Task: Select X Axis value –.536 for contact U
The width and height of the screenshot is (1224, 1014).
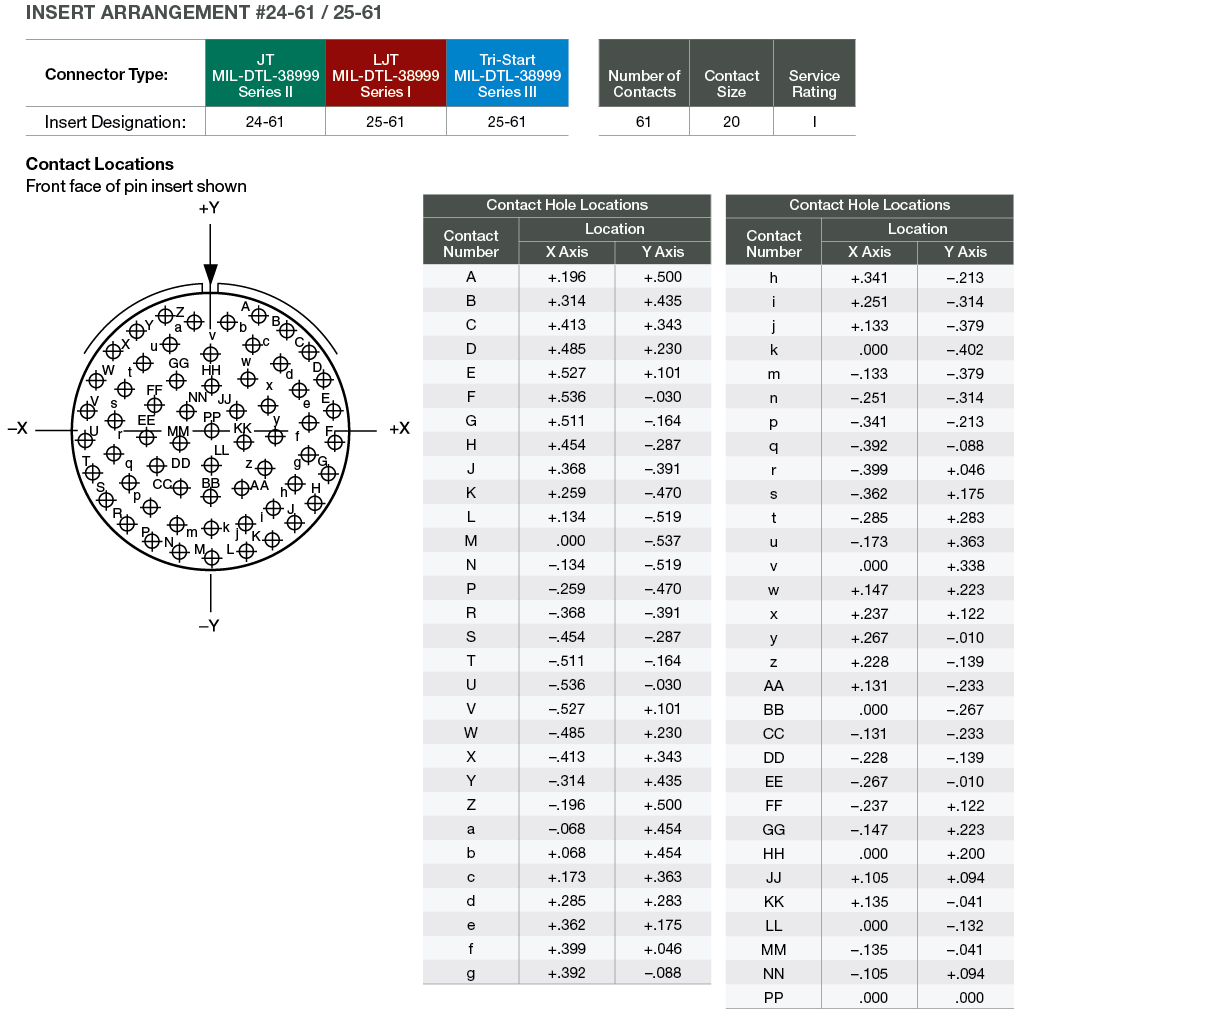Action: pyautogui.click(x=567, y=685)
